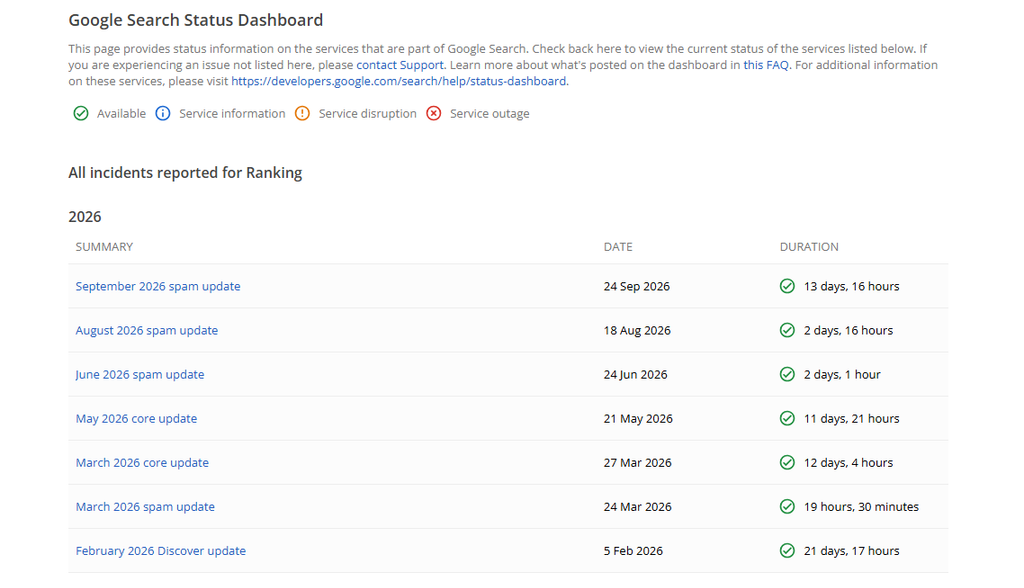The width and height of the screenshot is (1024, 588).
Task: Click the date 5 Feb 2026
Action: tap(633, 551)
